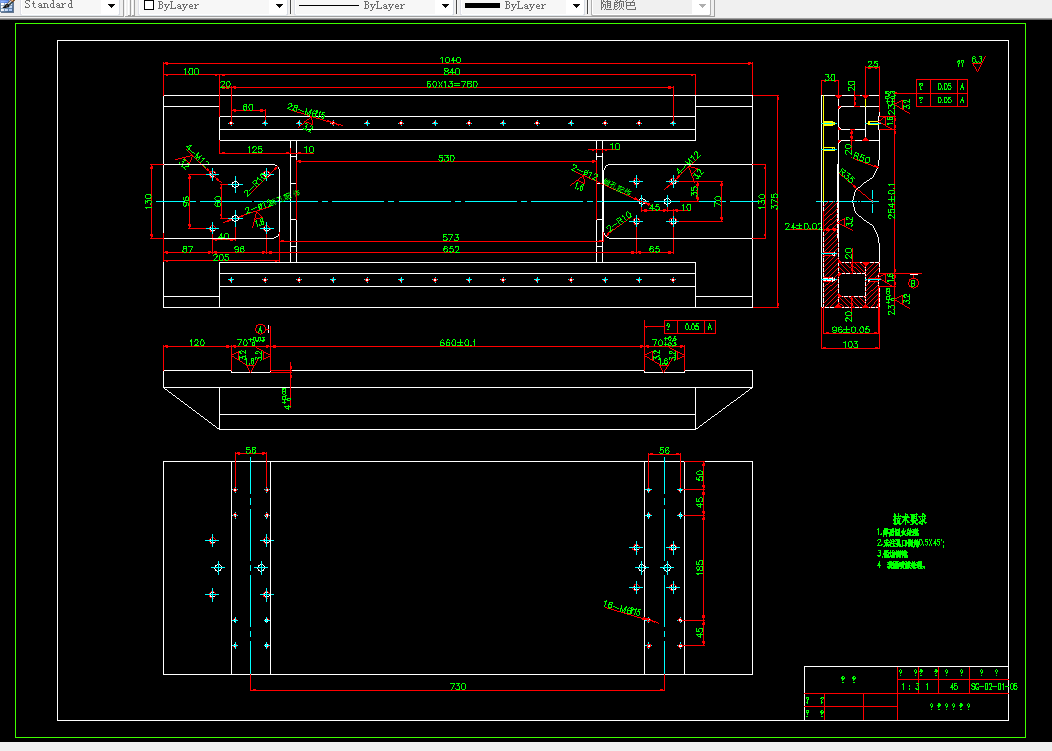This screenshot has width=1052, height=751.
Task: Select the 730 dimension under the bottom view
Action: tap(458, 686)
